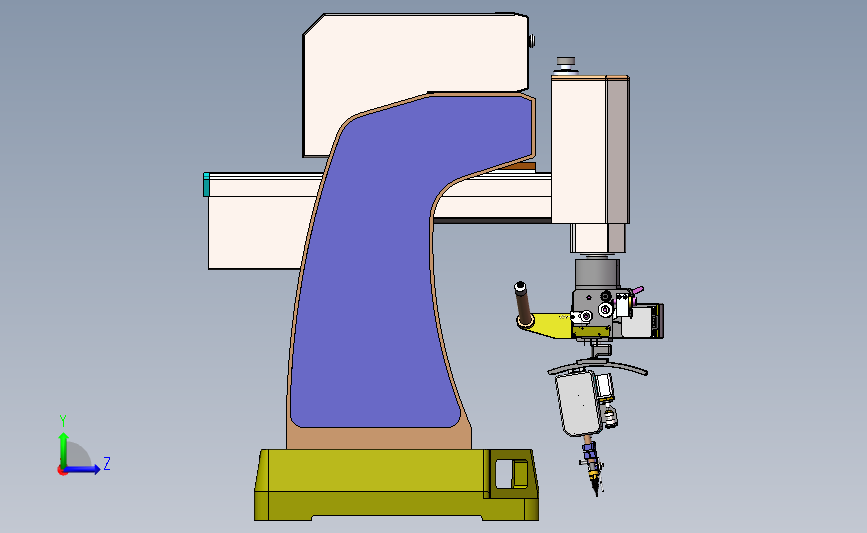The width and height of the screenshot is (867, 533).
Task: Click the red origin dot of triad
Action: tap(62, 470)
